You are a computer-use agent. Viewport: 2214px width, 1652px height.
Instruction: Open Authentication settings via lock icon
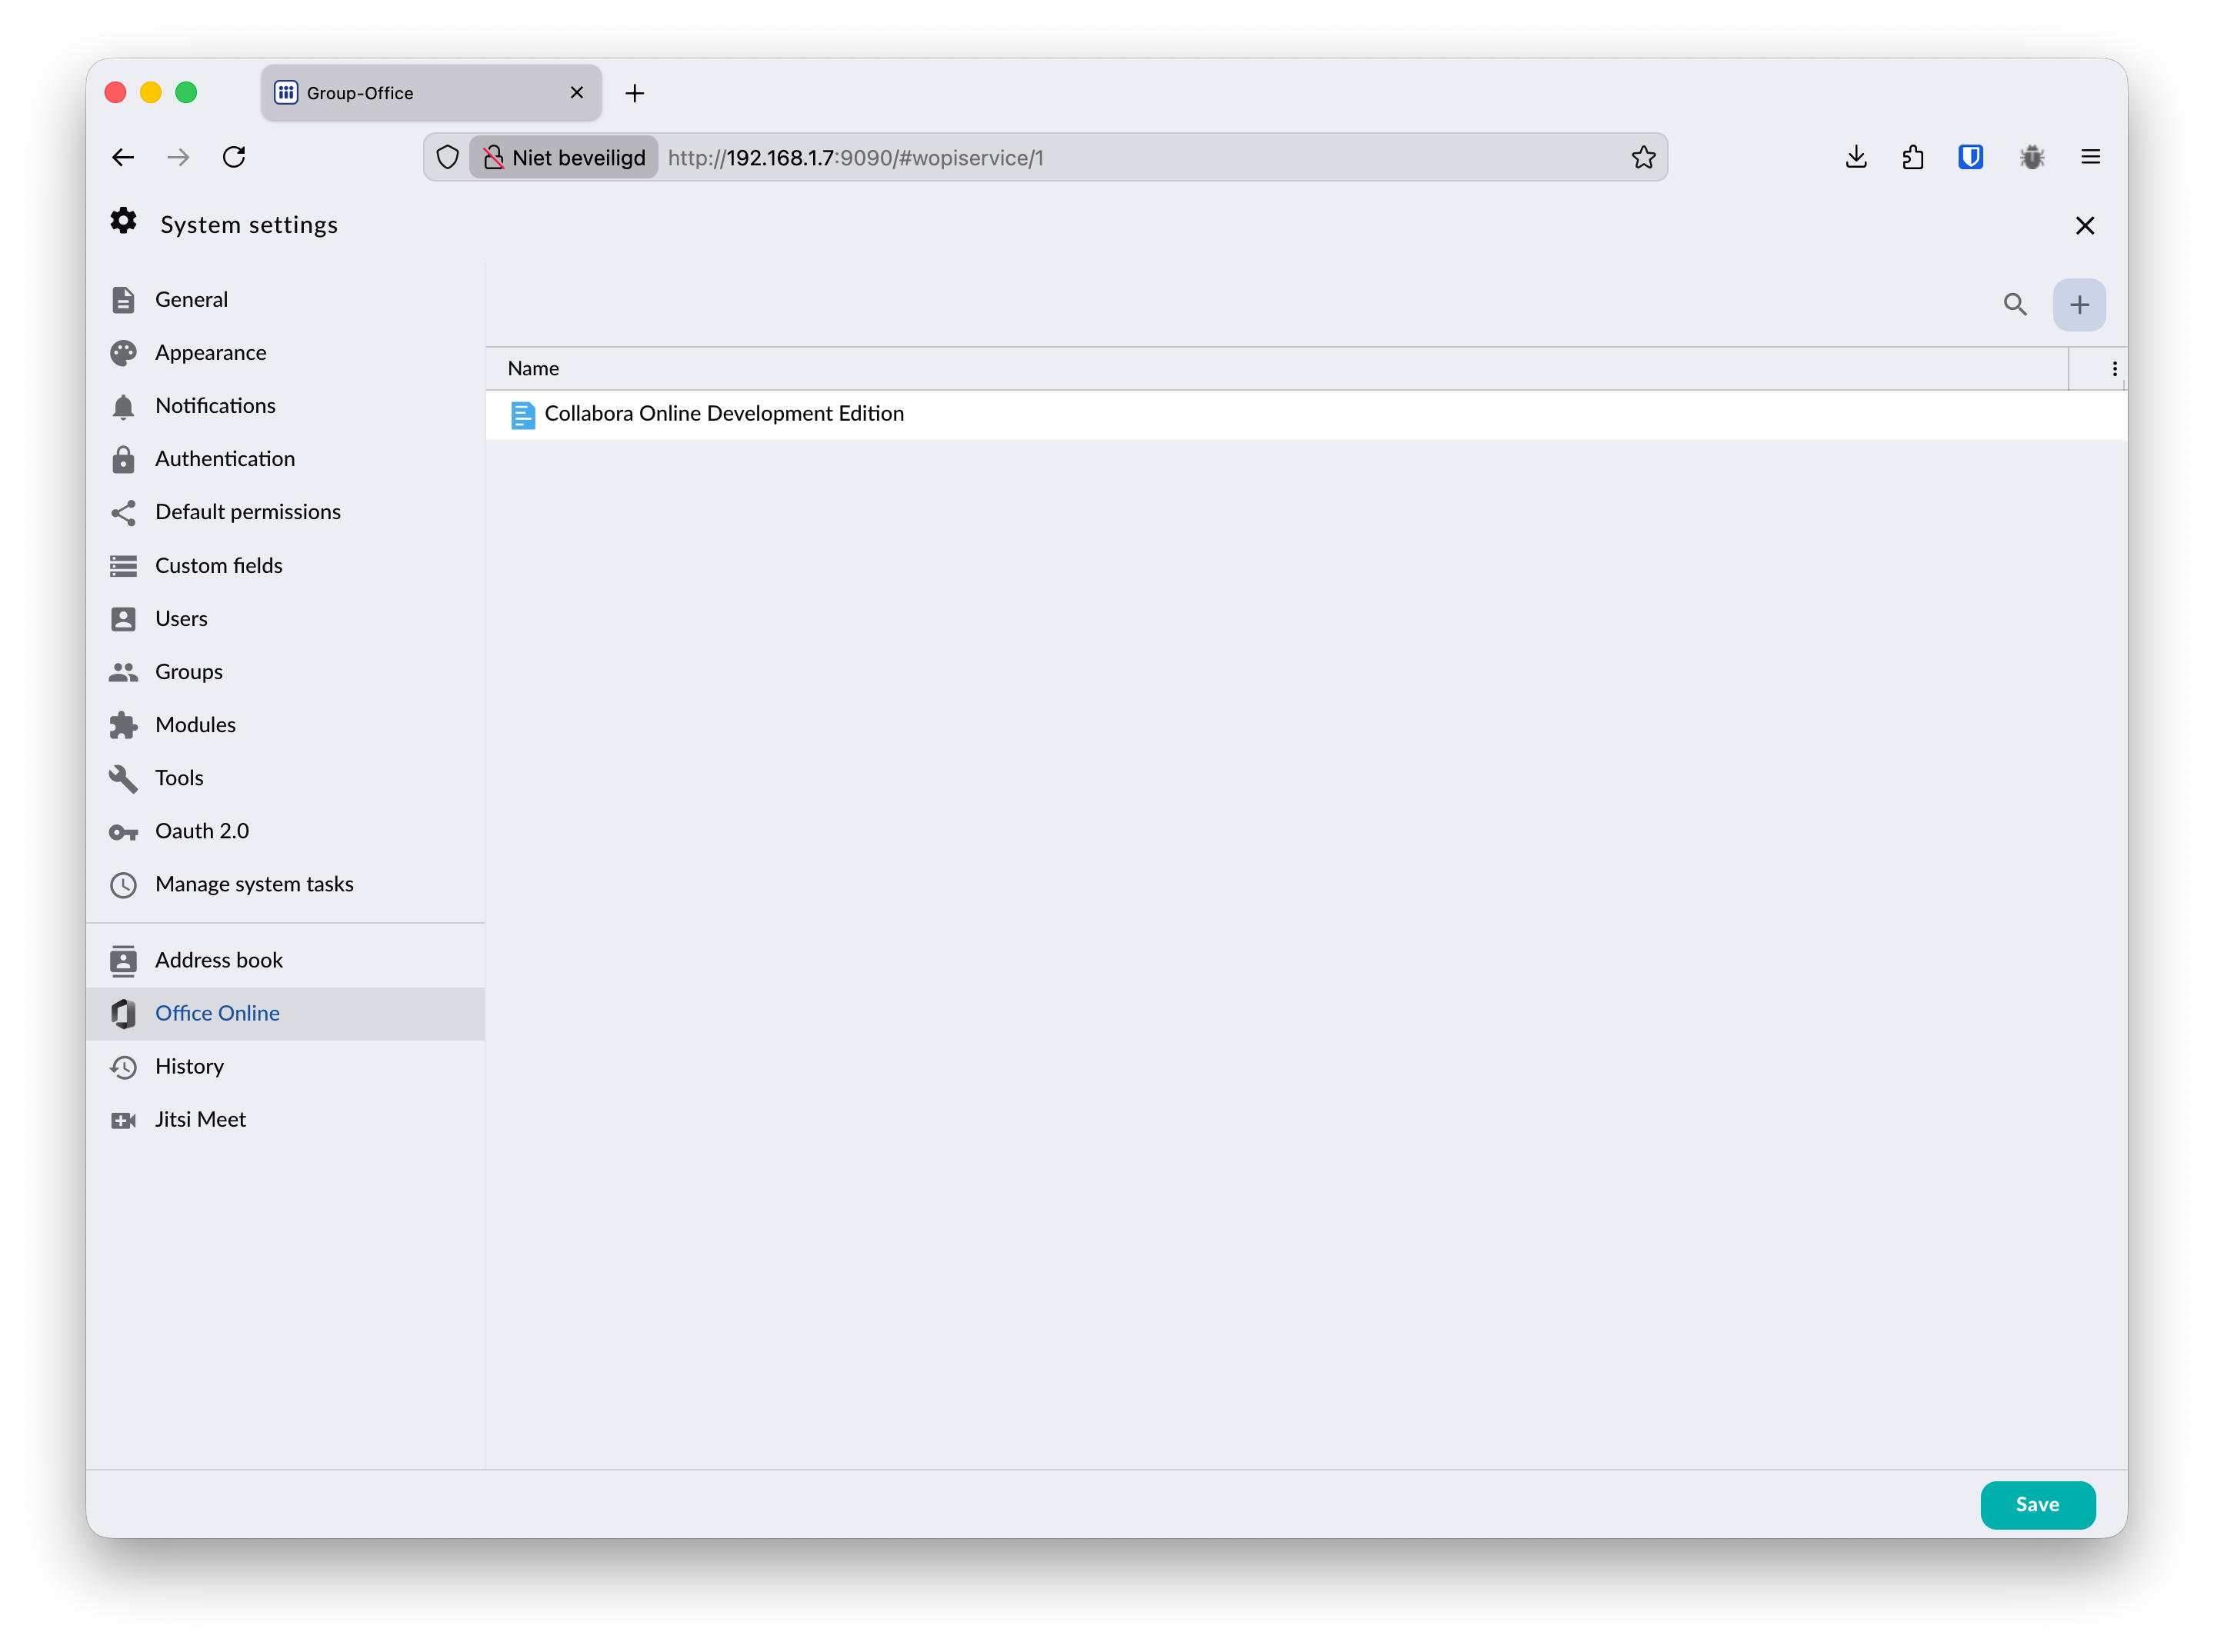point(123,459)
